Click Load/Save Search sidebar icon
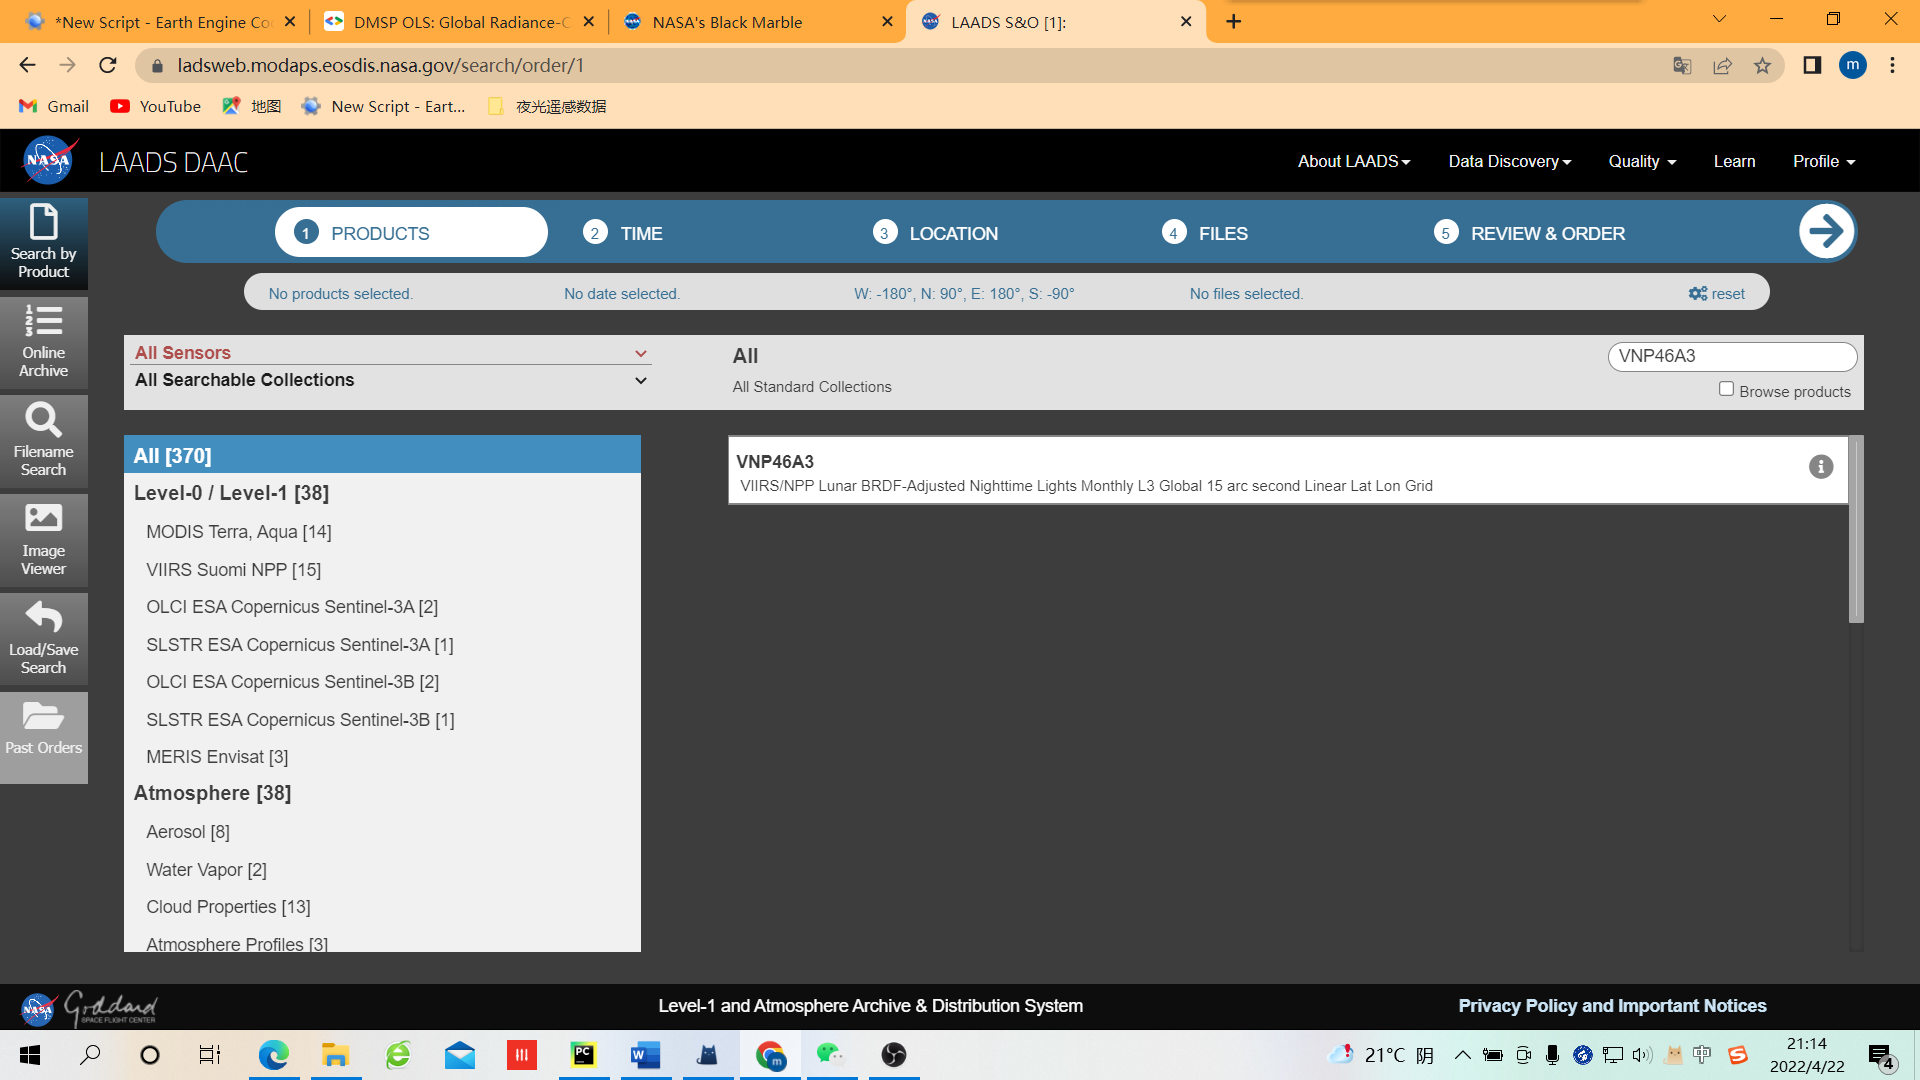The image size is (1920, 1080). pos(43,639)
